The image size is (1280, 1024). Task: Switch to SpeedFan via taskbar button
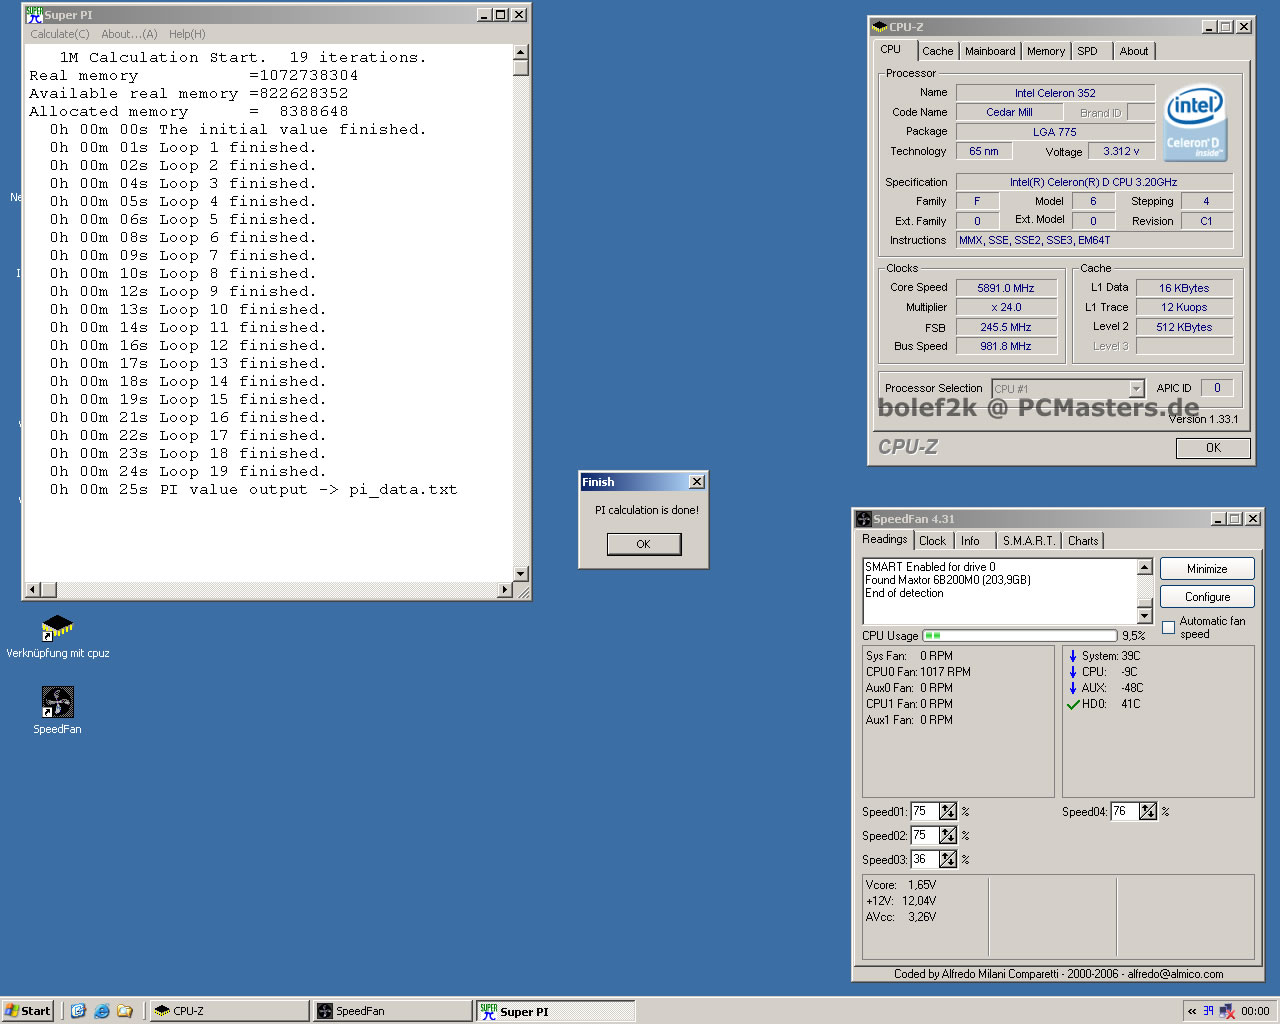[392, 1011]
